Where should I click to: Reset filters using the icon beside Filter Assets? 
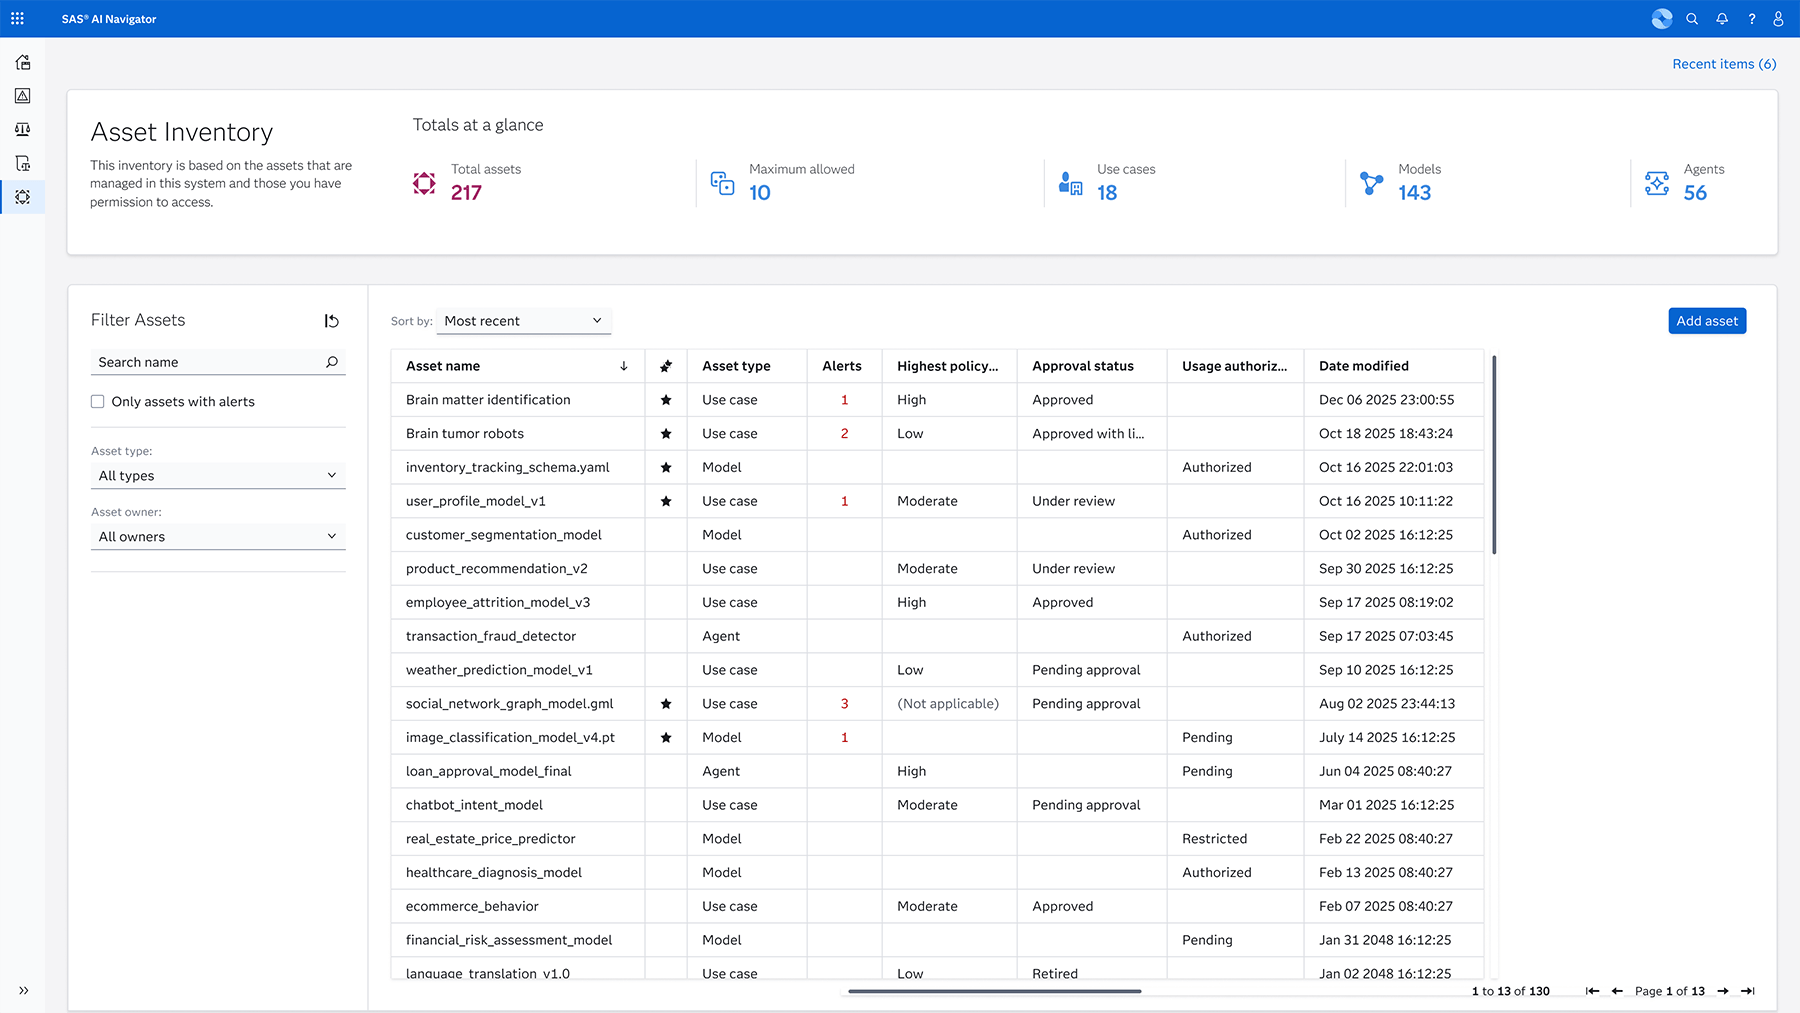click(331, 320)
